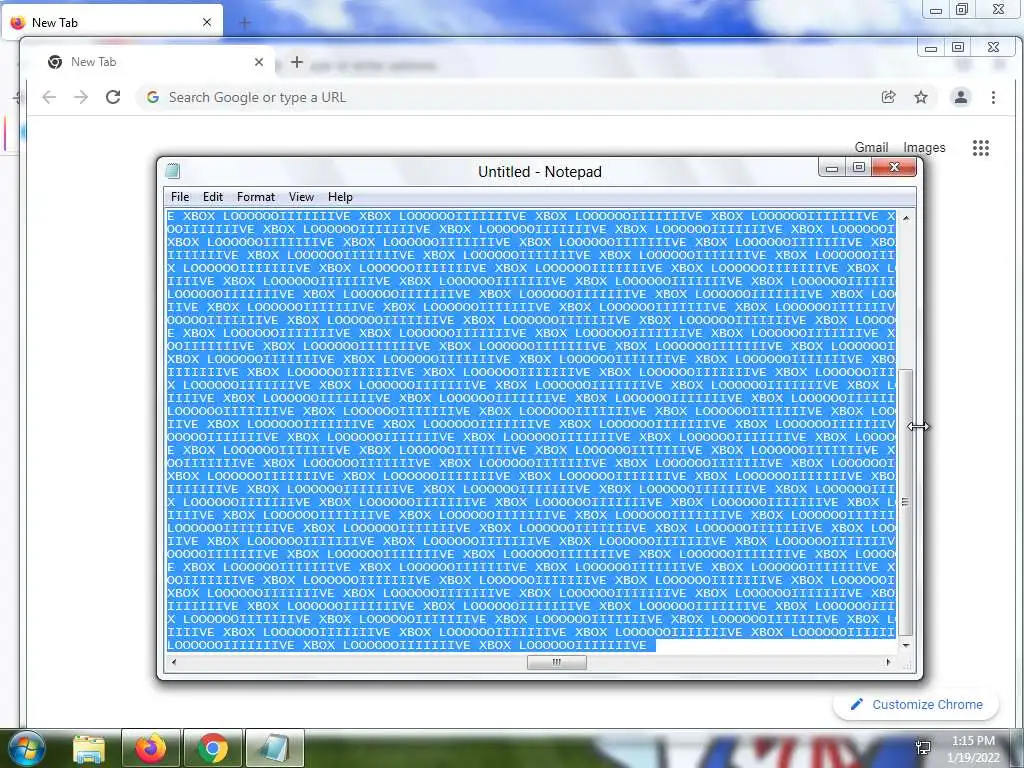Bookmark this tab with the star icon
1024x768 pixels.
pyautogui.click(x=921, y=97)
